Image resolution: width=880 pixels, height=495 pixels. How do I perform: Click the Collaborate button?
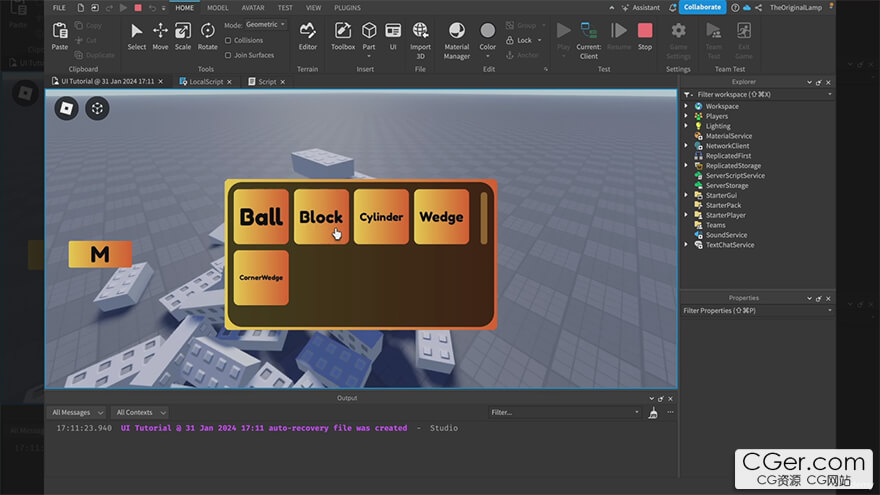pyautogui.click(x=702, y=7)
